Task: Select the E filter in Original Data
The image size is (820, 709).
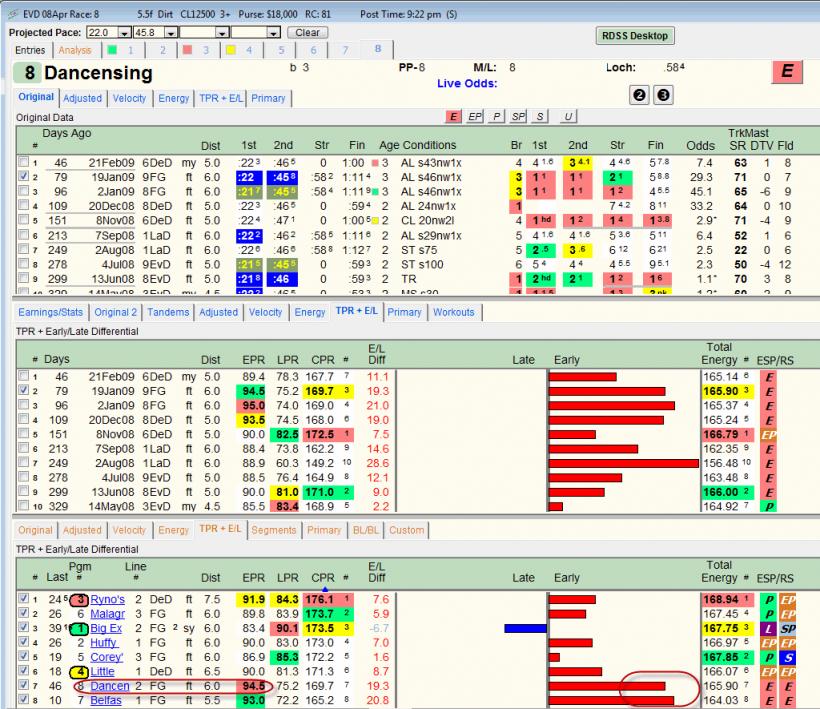Action: 453,117
